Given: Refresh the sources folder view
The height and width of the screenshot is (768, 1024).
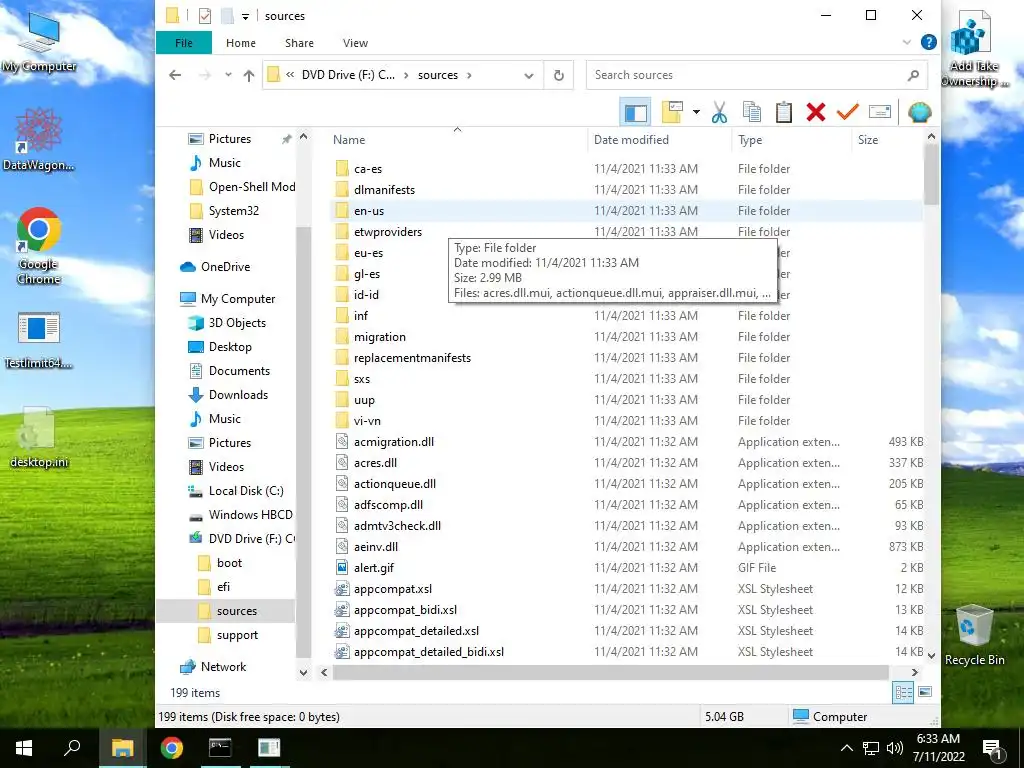Looking at the screenshot, I should coord(558,75).
